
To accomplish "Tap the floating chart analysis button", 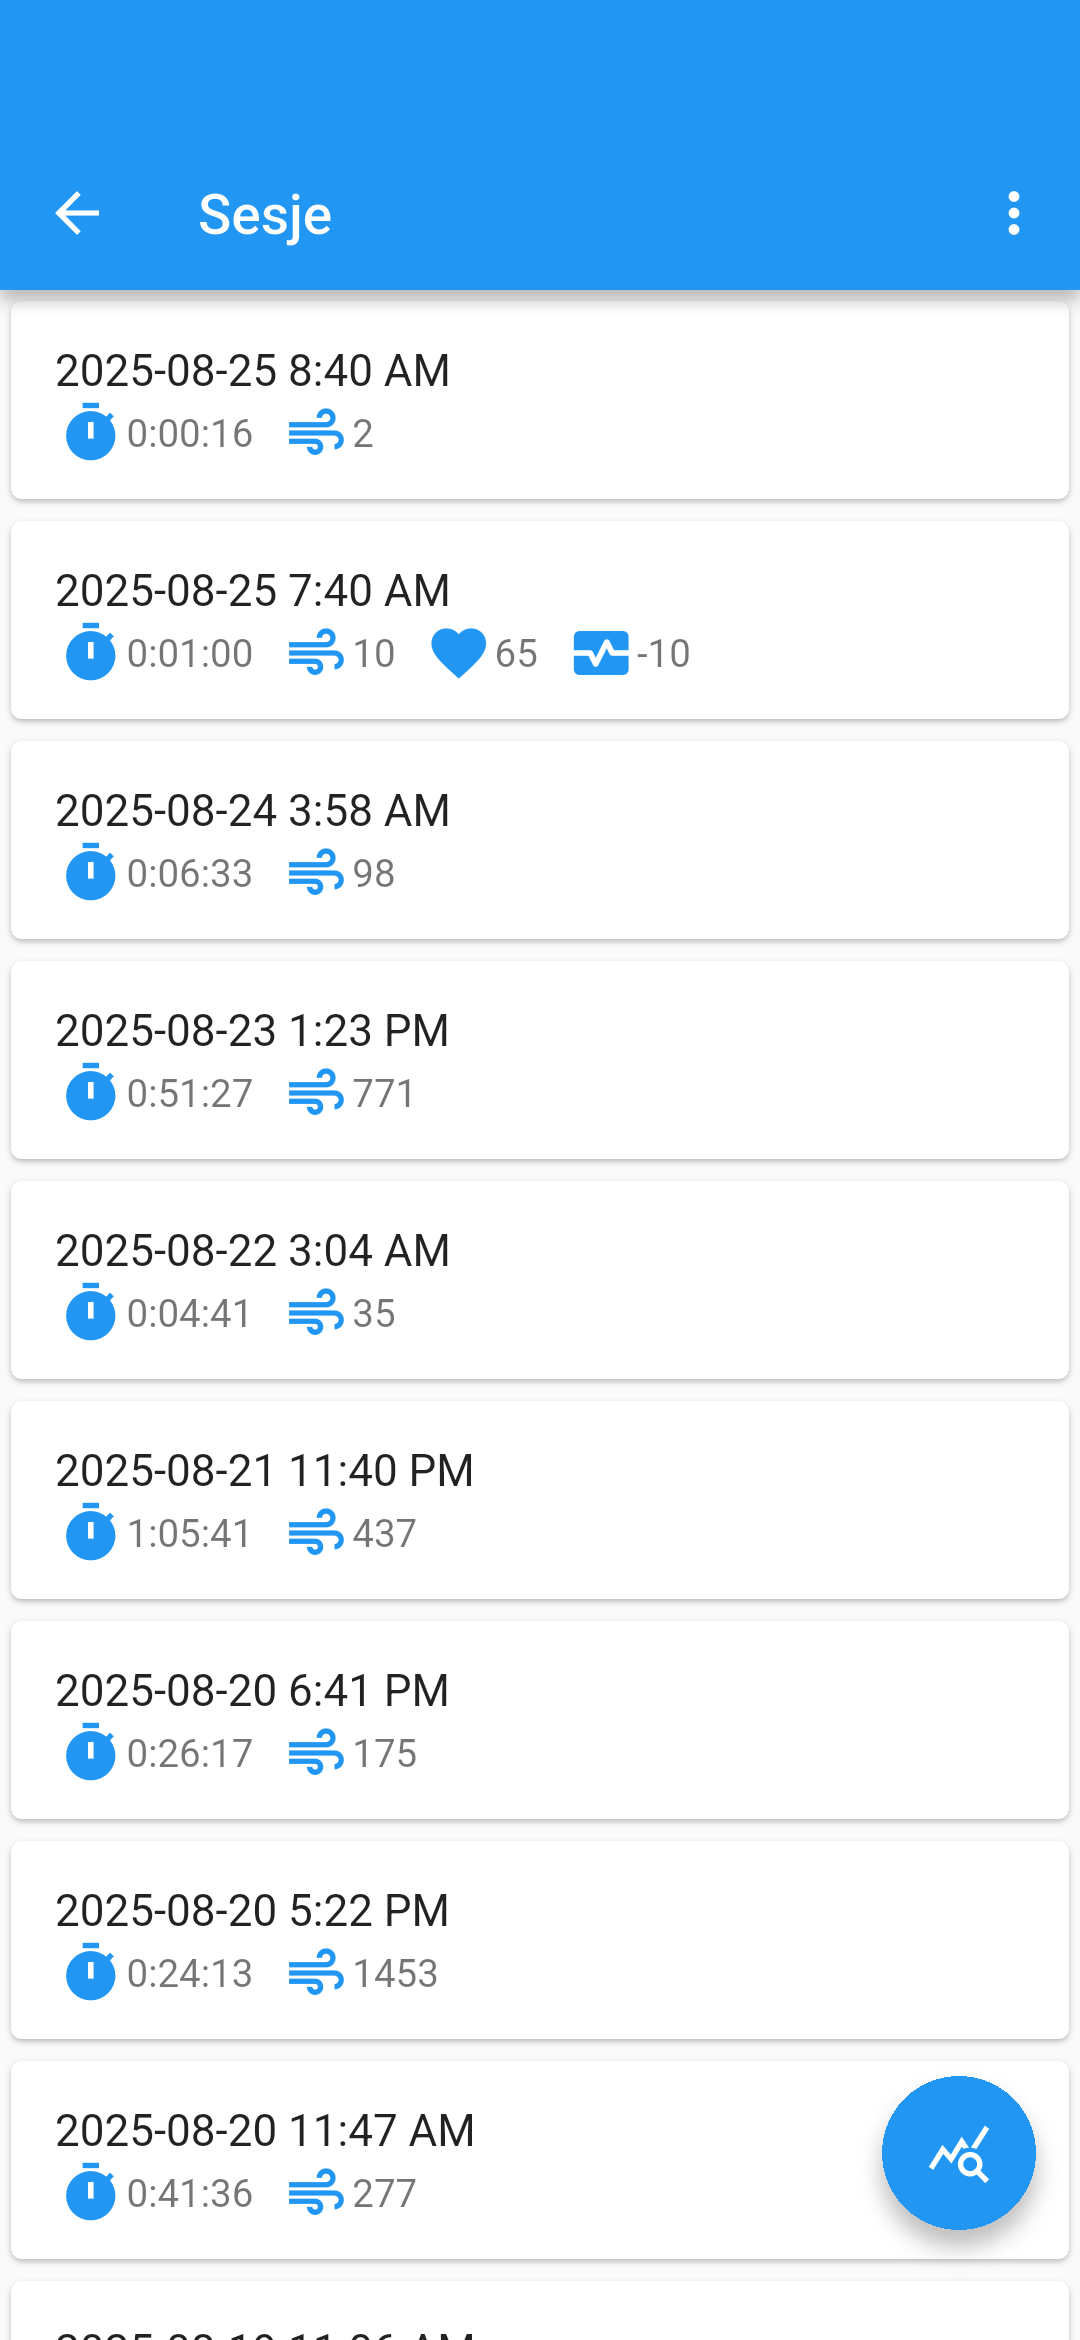I will point(958,2152).
